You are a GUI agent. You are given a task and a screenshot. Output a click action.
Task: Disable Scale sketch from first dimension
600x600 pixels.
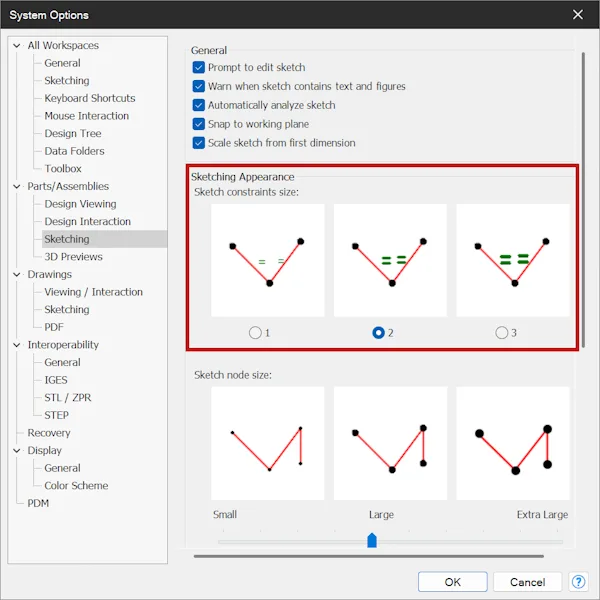(x=199, y=143)
